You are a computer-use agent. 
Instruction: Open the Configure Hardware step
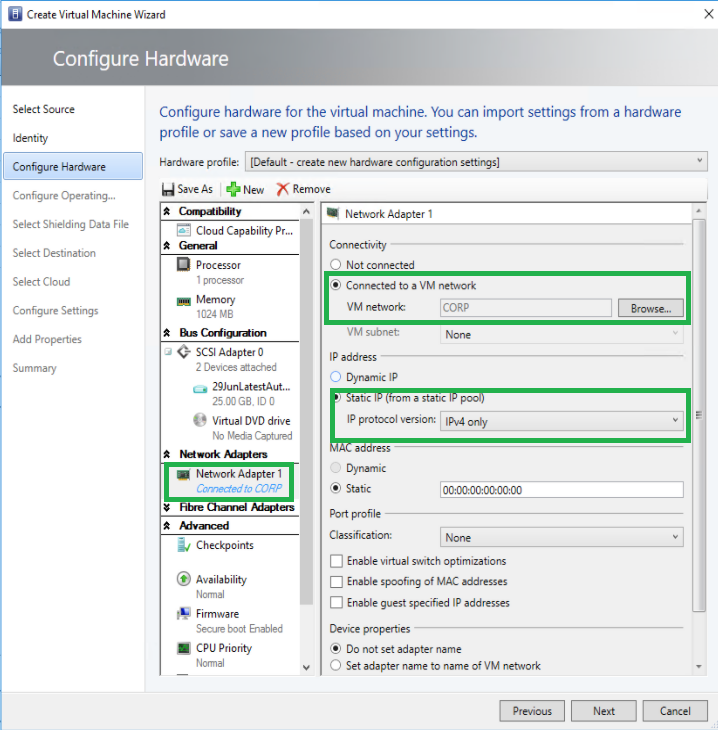tap(73, 166)
